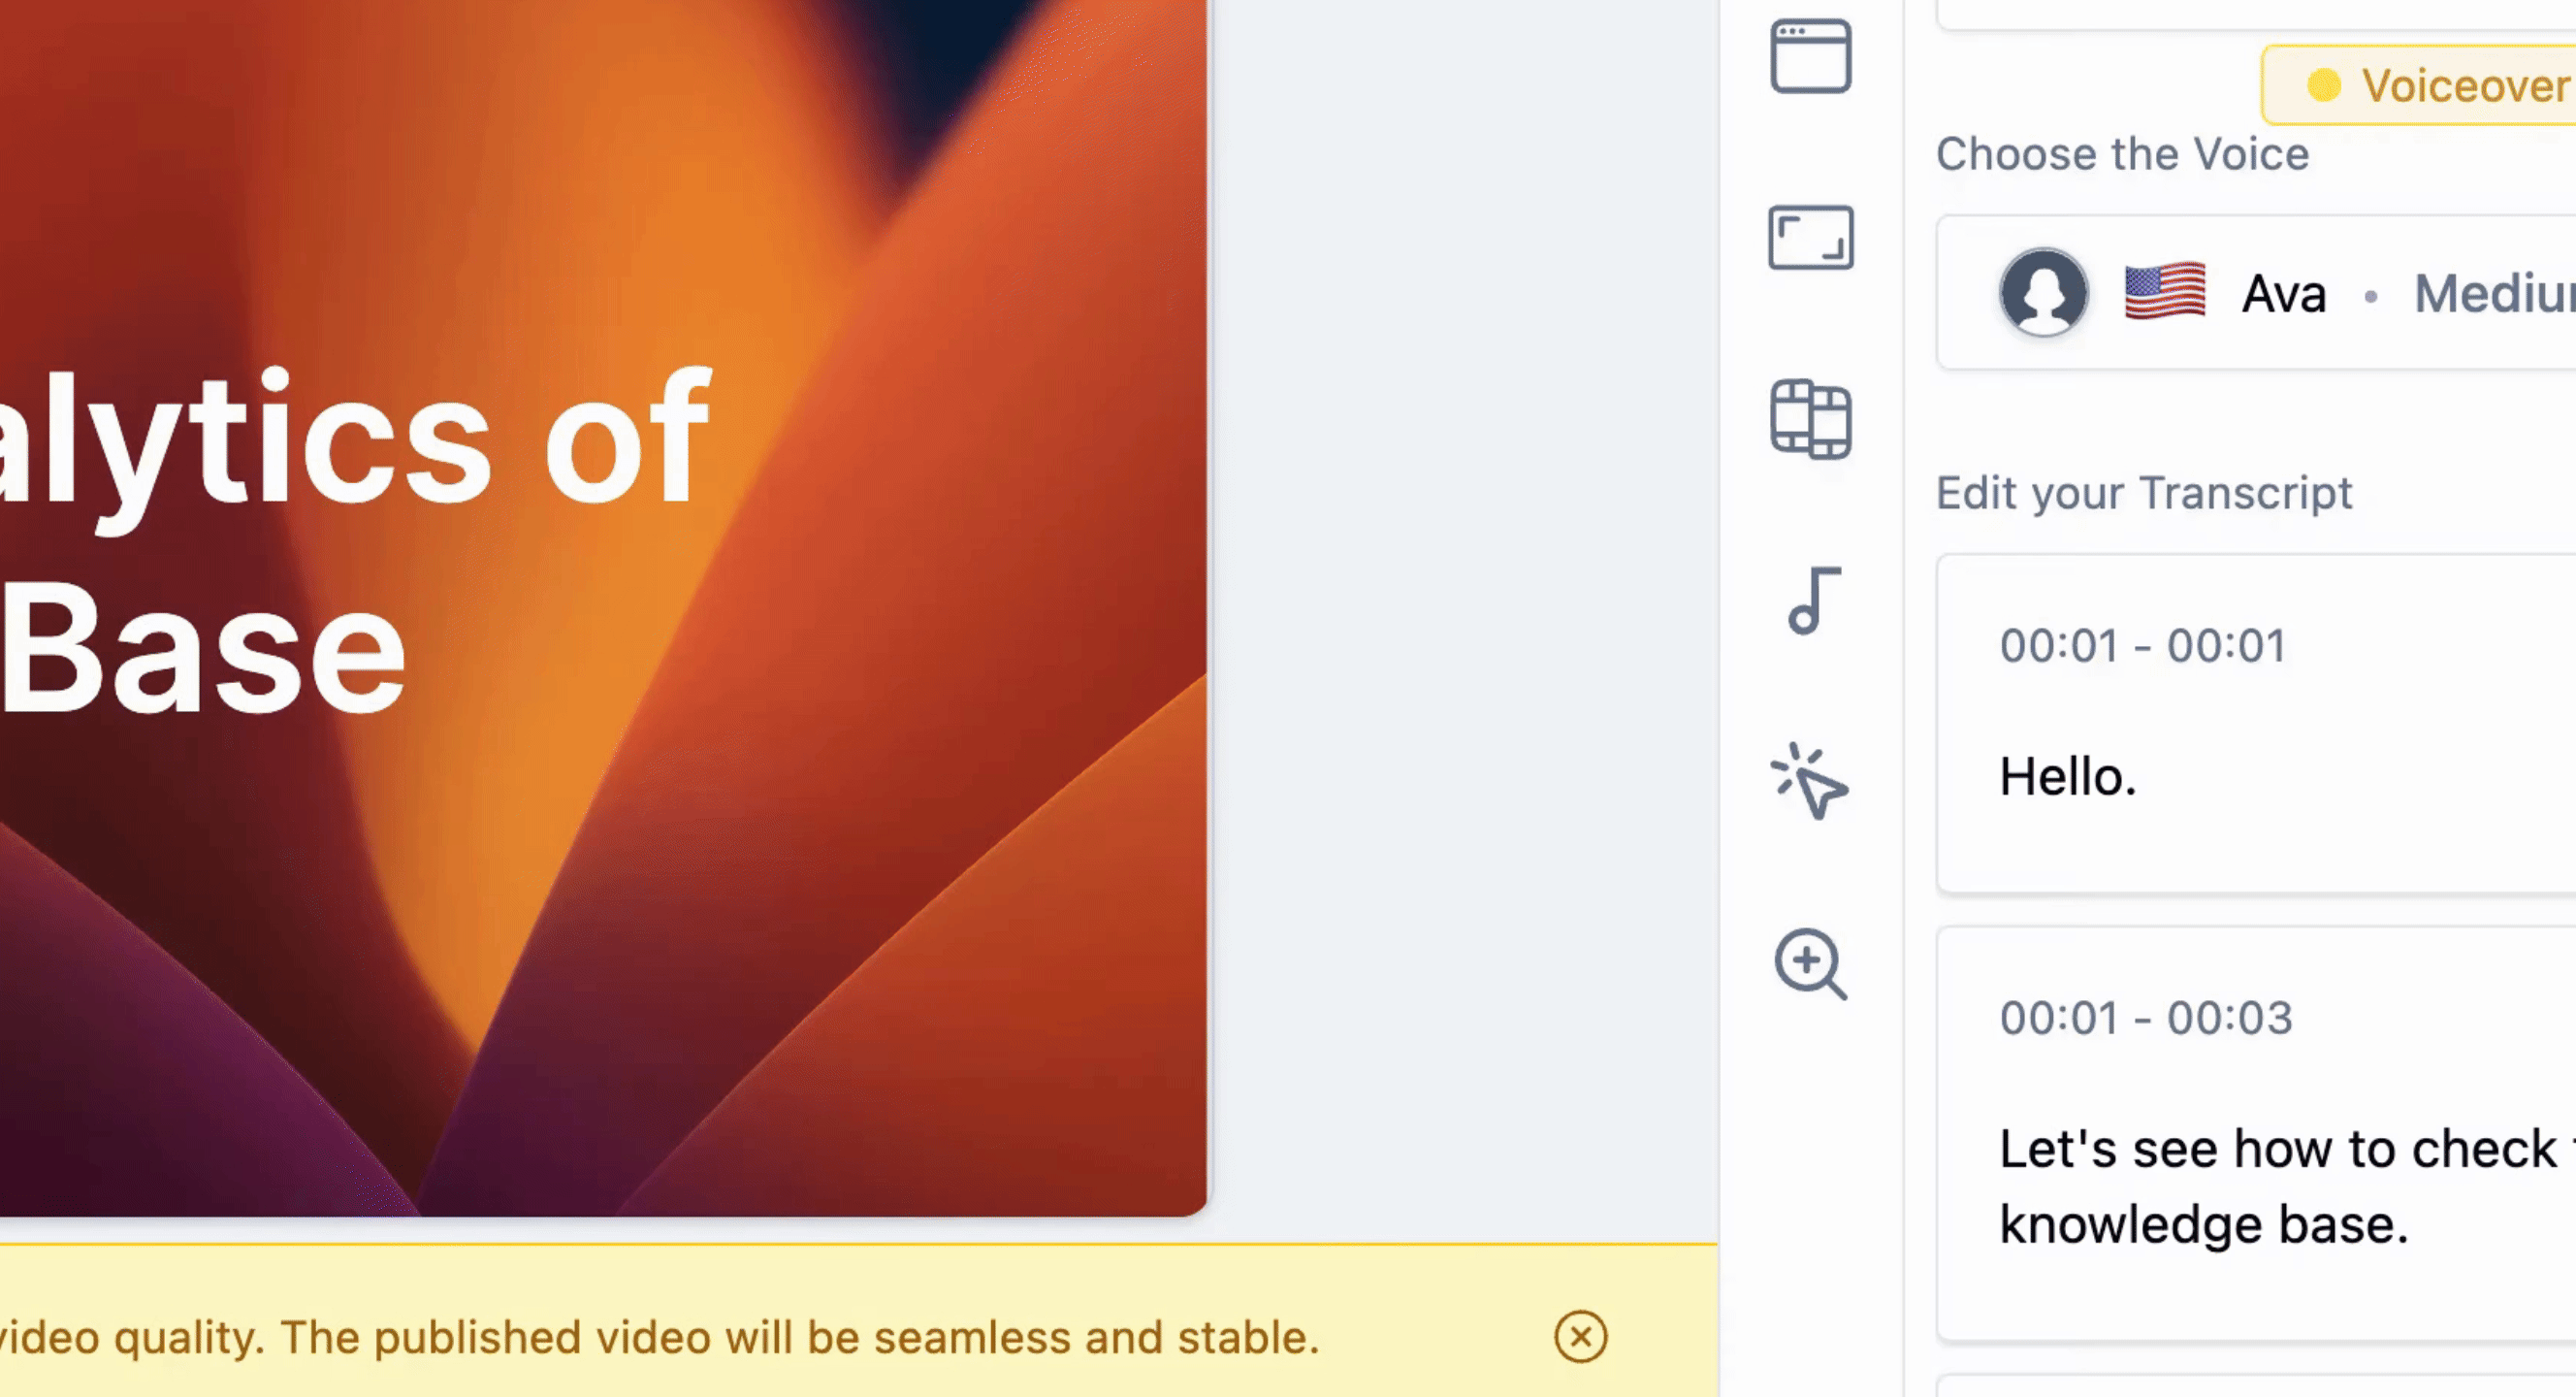The height and width of the screenshot is (1397, 2576).
Task: Edit the 'Hello.' transcript text
Action: [2067, 777]
